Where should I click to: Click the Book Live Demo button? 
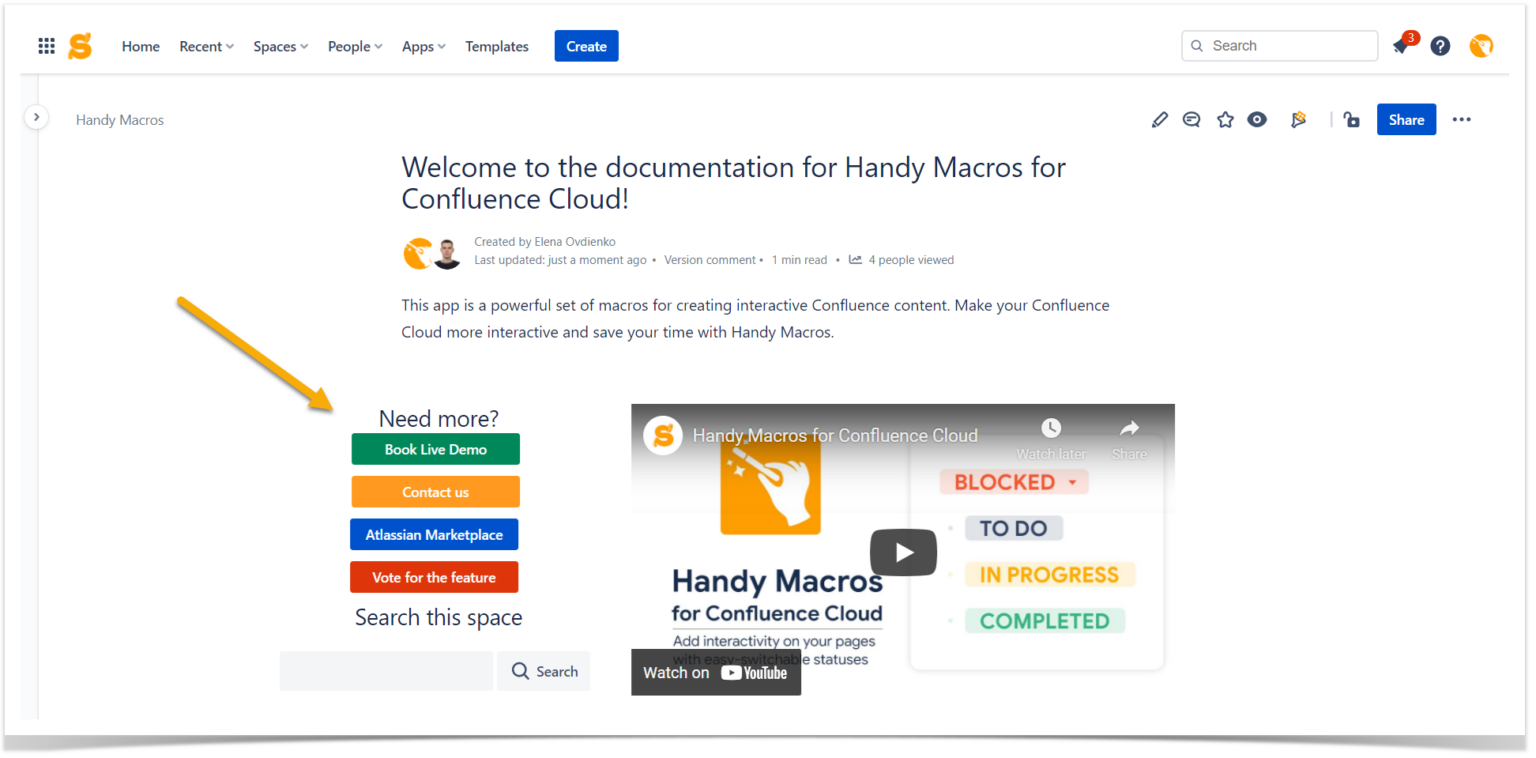(435, 448)
